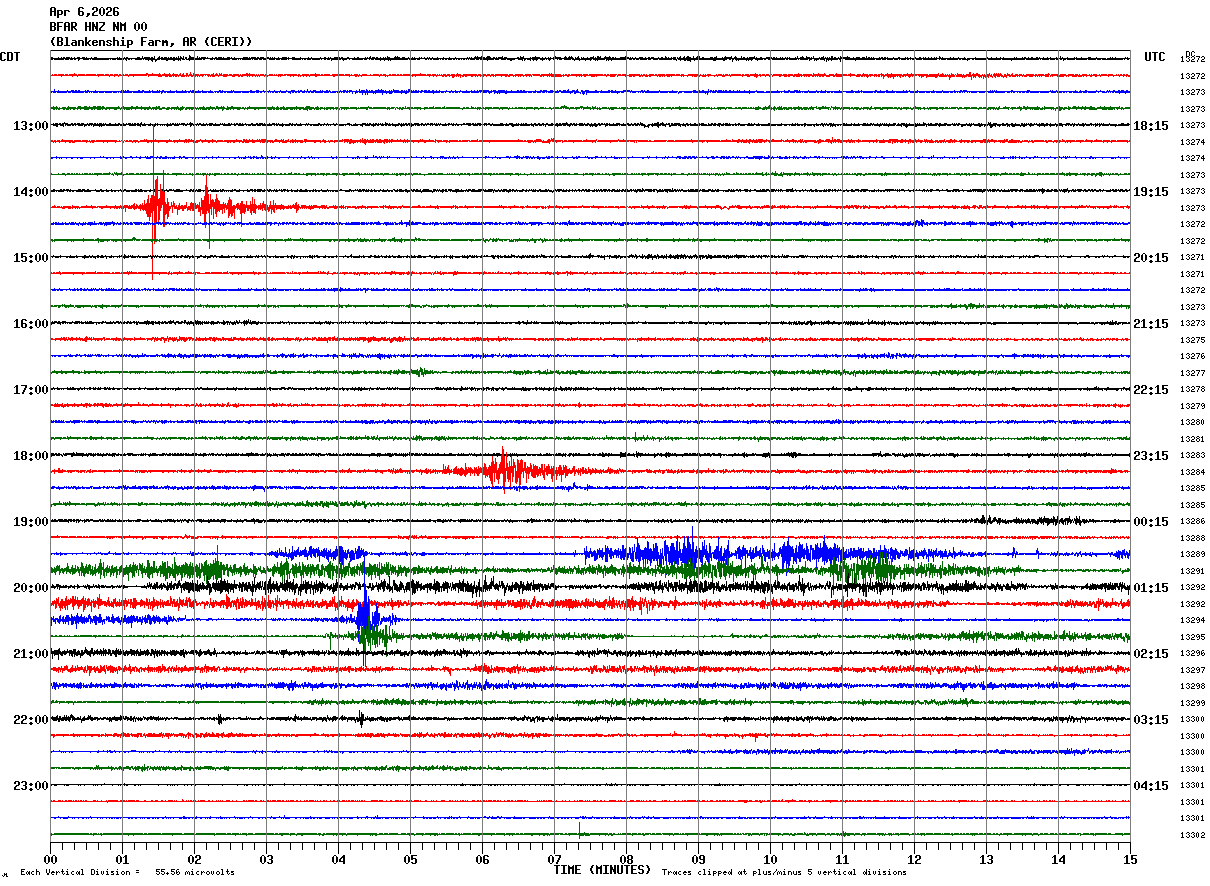This screenshot has height=886, width=1210.
Task: Click the 13286 DC offset value
Action: [1192, 522]
